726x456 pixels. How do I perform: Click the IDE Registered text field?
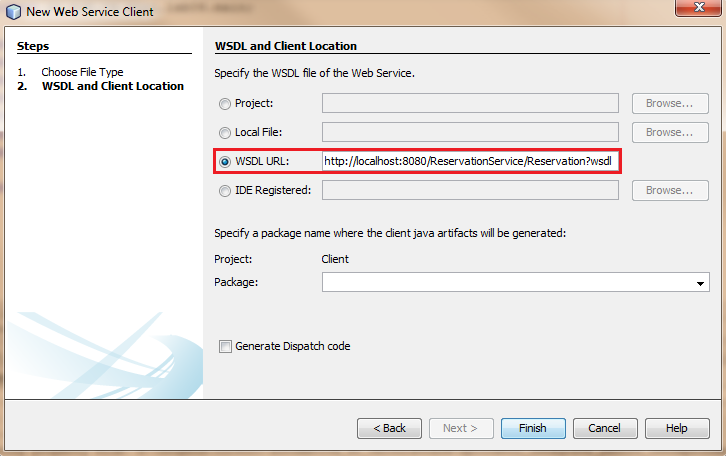click(470, 190)
